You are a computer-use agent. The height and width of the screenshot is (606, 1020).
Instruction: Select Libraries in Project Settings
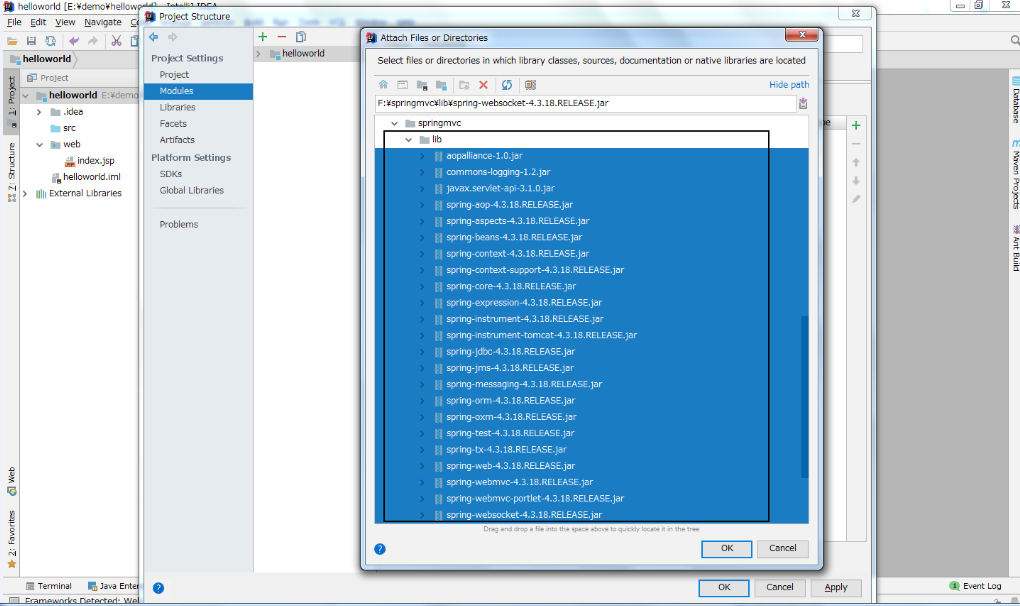pos(178,107)
